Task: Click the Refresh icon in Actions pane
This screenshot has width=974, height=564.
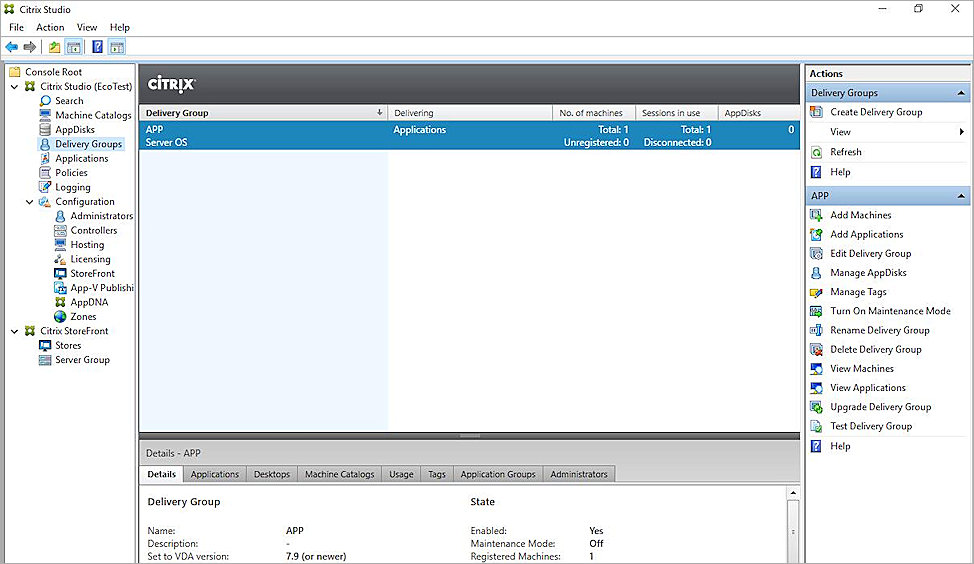Action: pyautogui.click(x=817, y=152)
